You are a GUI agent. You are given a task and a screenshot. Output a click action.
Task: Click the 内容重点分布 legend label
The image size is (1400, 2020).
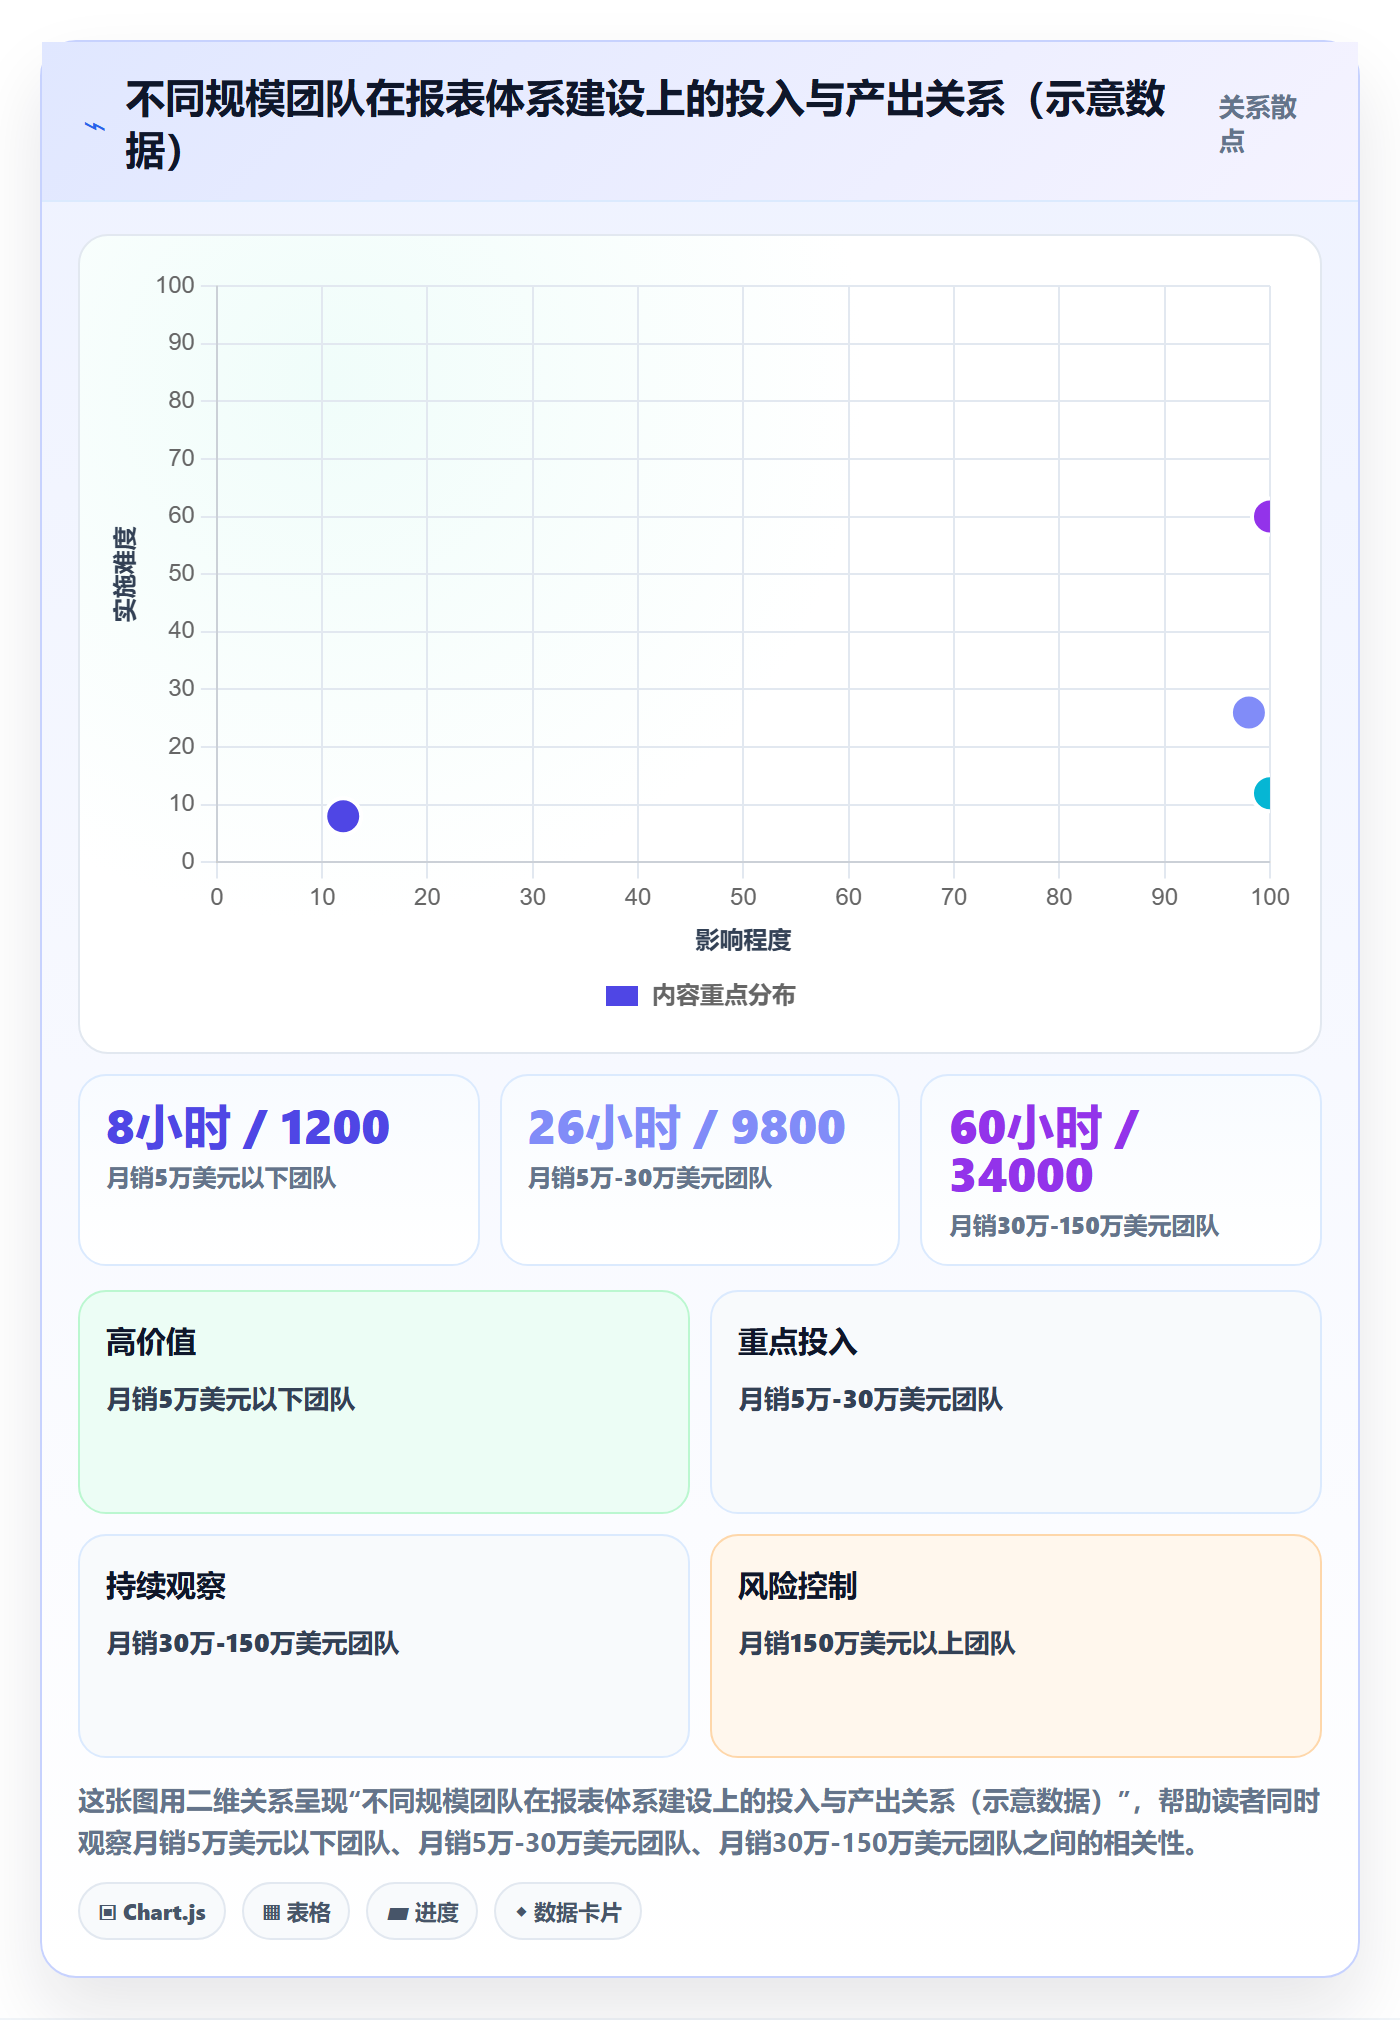[724, 996]
